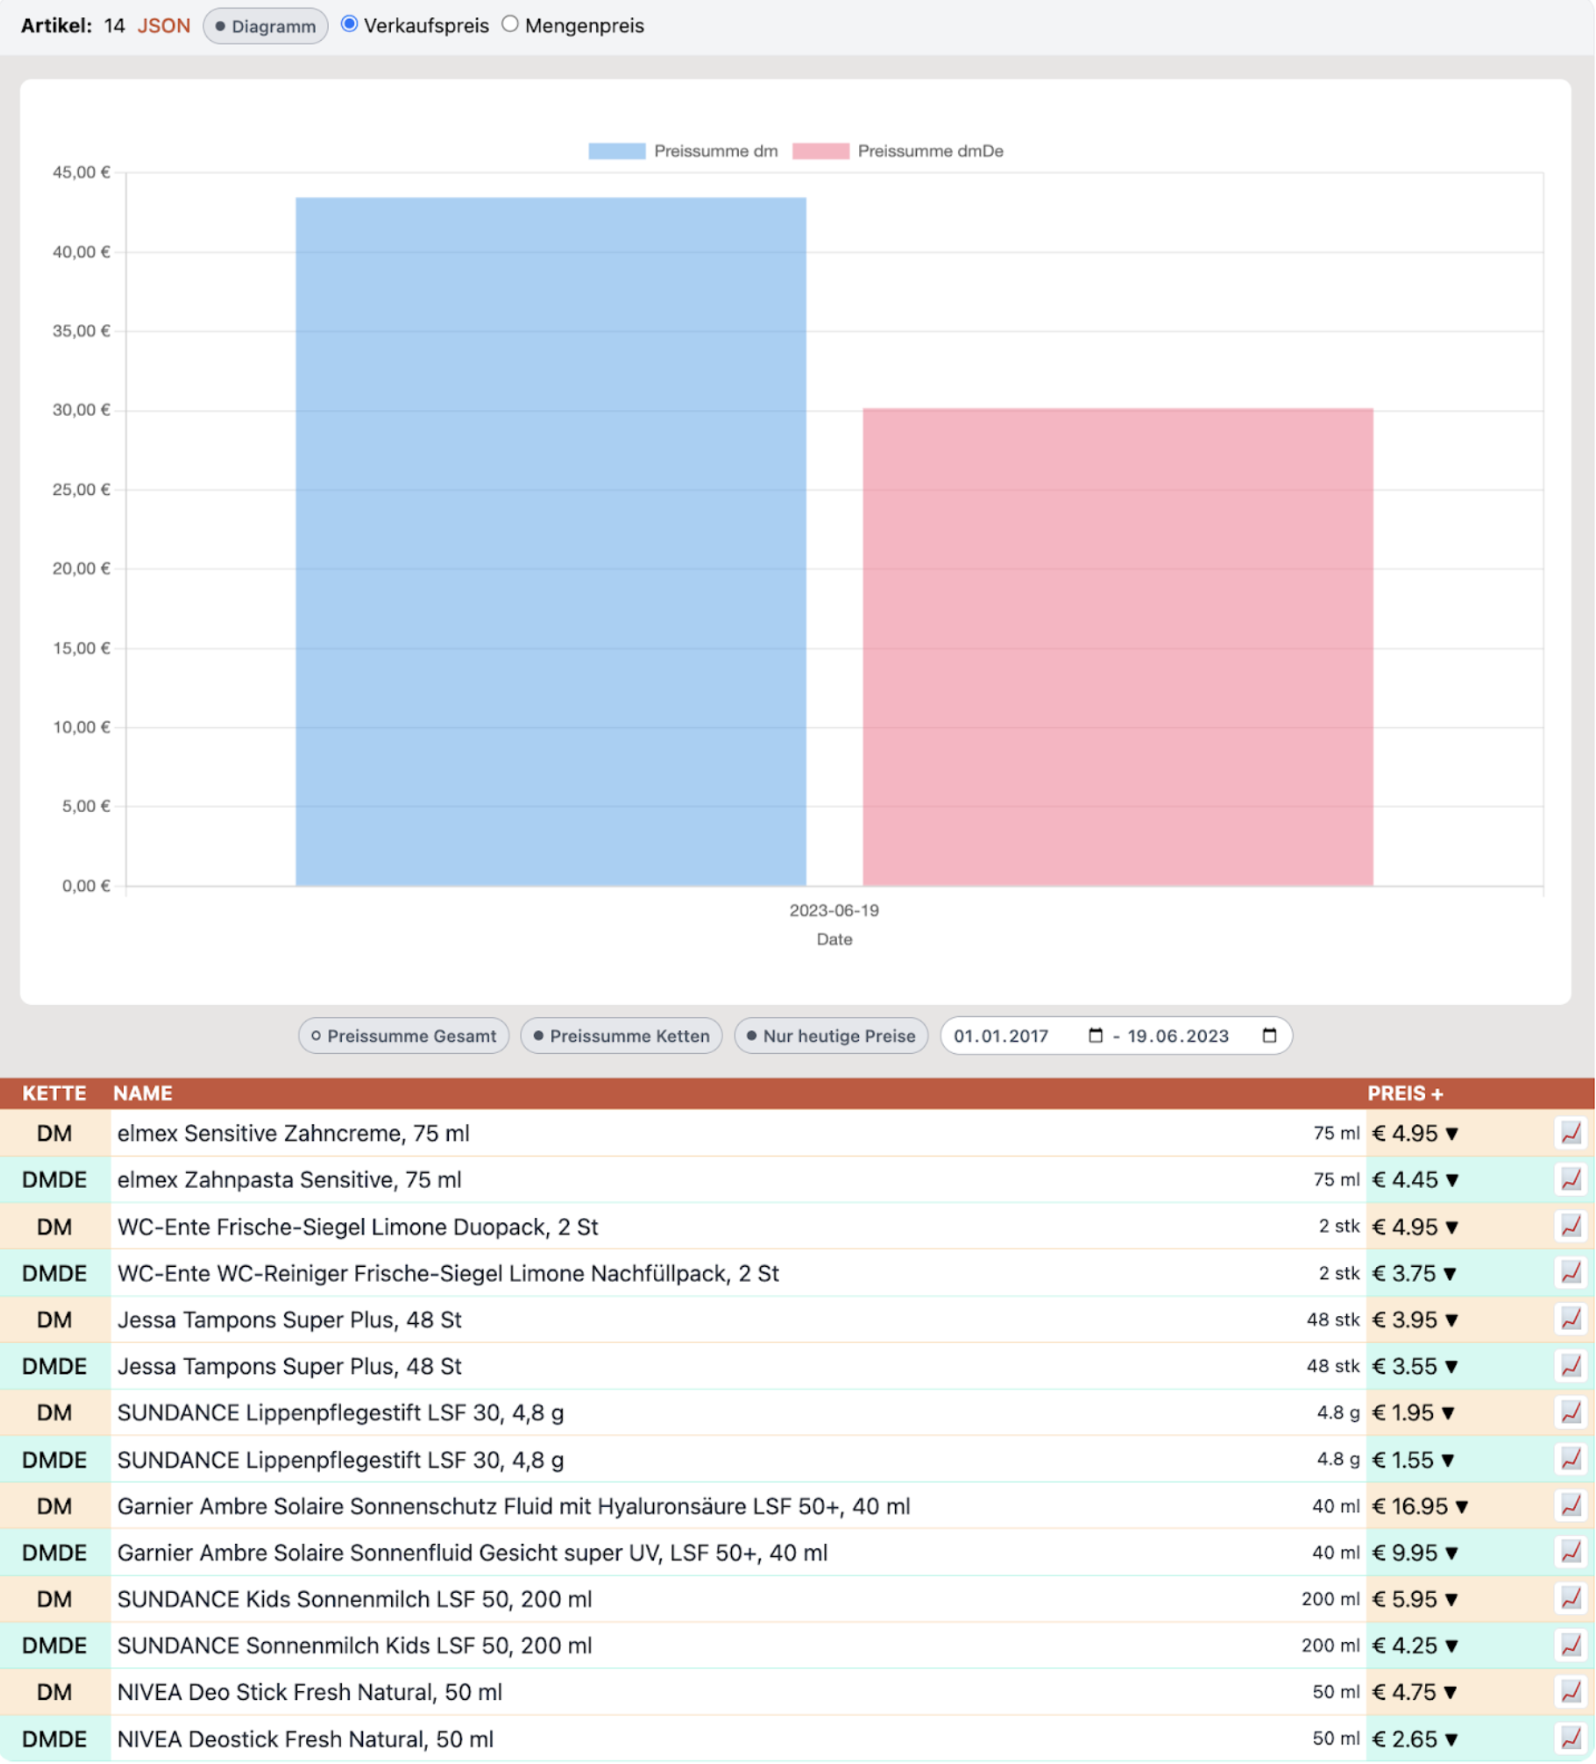Open chart for NIVEA Deostick DMDE row
This screenshot has width=1596, height=1764.
1571,1738
